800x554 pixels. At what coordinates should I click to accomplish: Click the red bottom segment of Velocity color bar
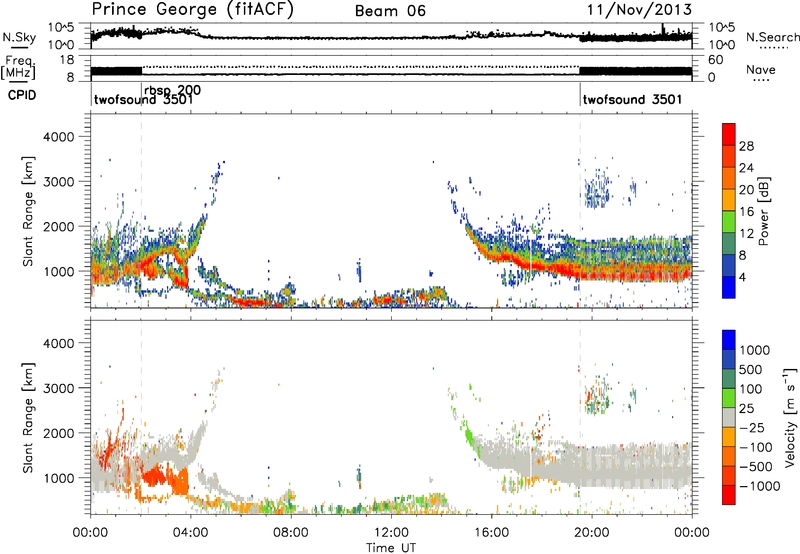click(x=729, y=495)
